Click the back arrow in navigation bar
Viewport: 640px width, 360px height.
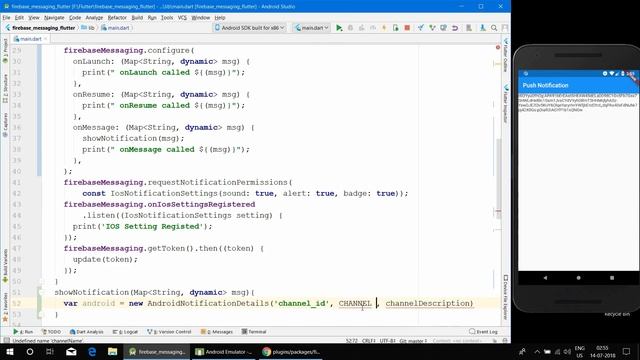[x=7, y=28]
